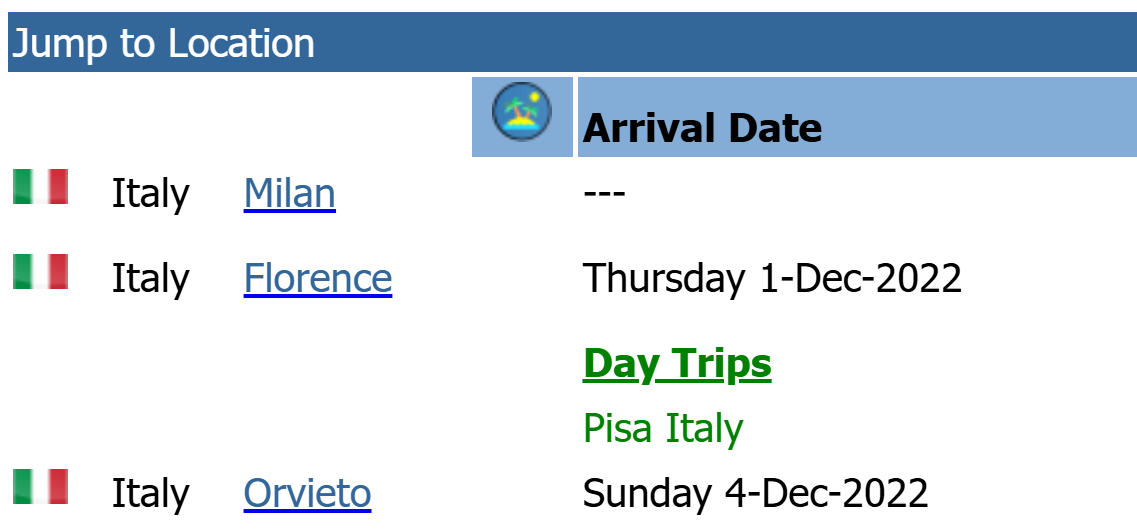The image size is (1137, 532).
Task: Click the word Jump in the header
Action: (60, 44)
